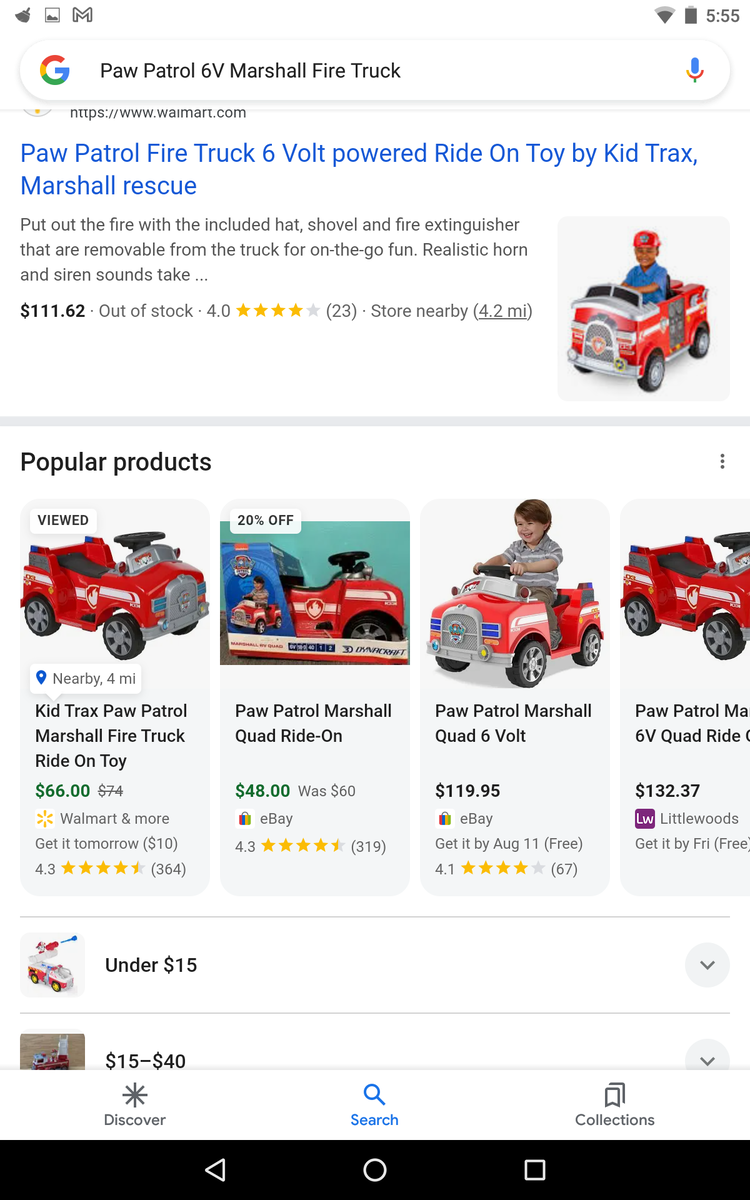Open the Gmail notification icon in status bar
The image size is (750, 1200).
click(x=83, y=15)
